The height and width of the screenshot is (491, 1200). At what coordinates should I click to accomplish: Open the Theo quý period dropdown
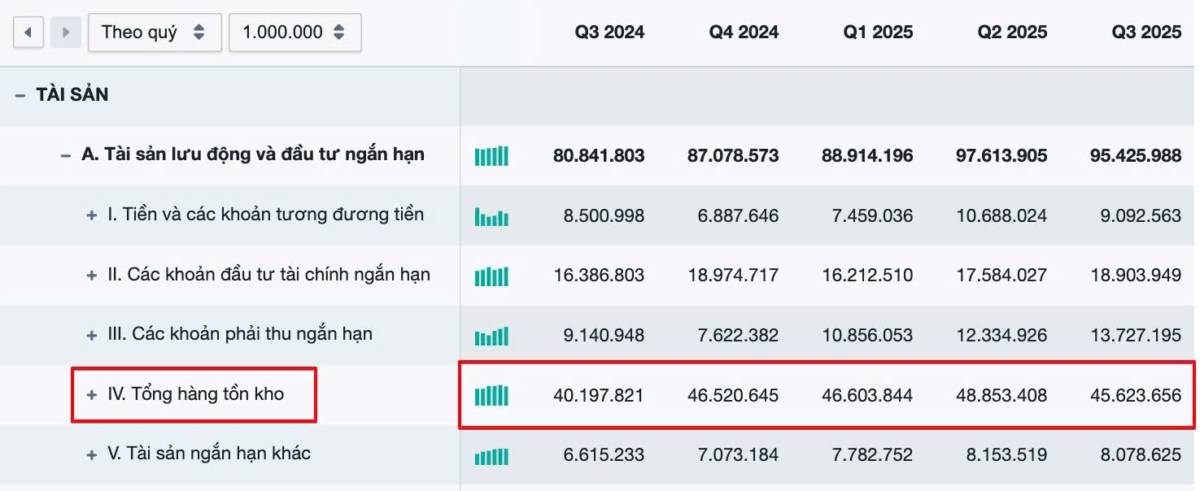pyautogui.click(x=155, y=32)
